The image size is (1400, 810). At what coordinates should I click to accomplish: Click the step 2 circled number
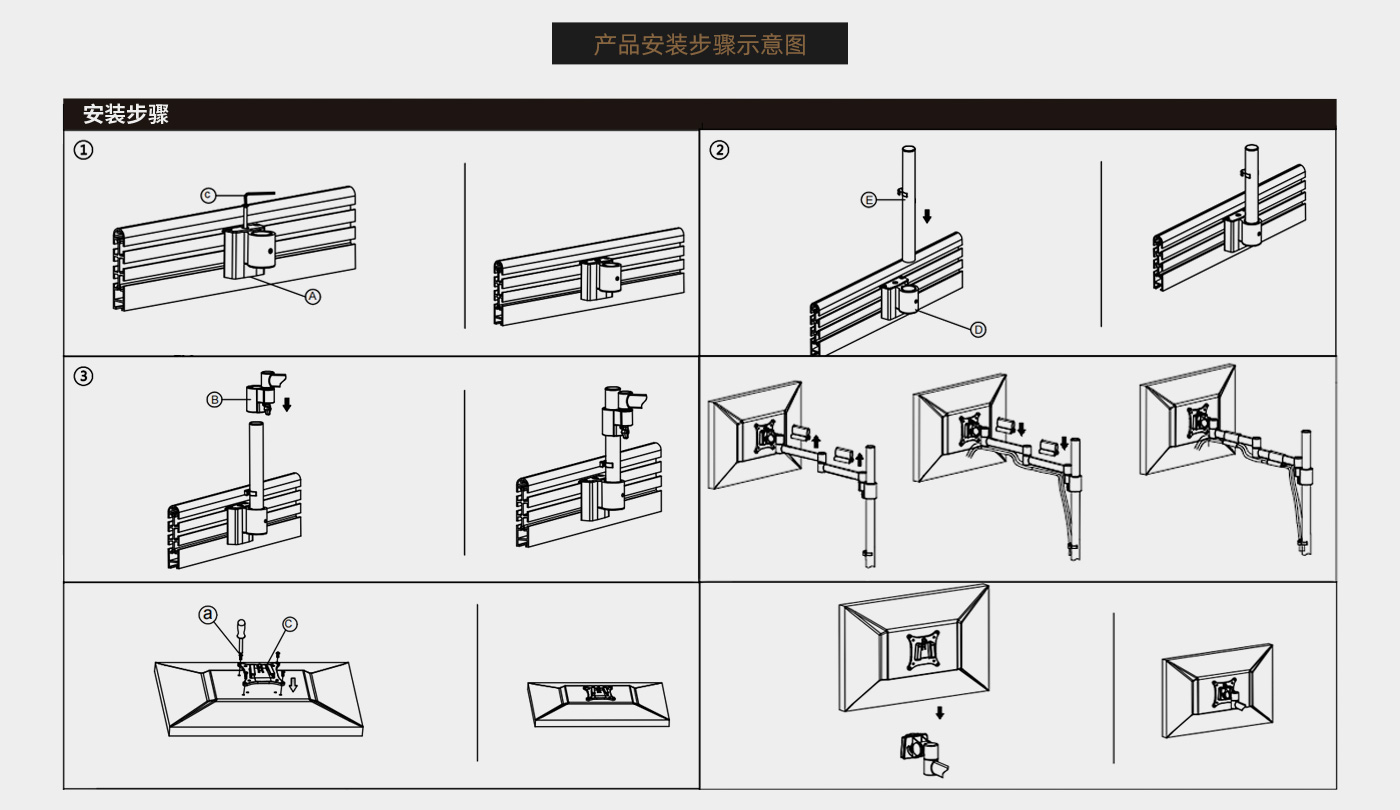click(x=719, y=150)
